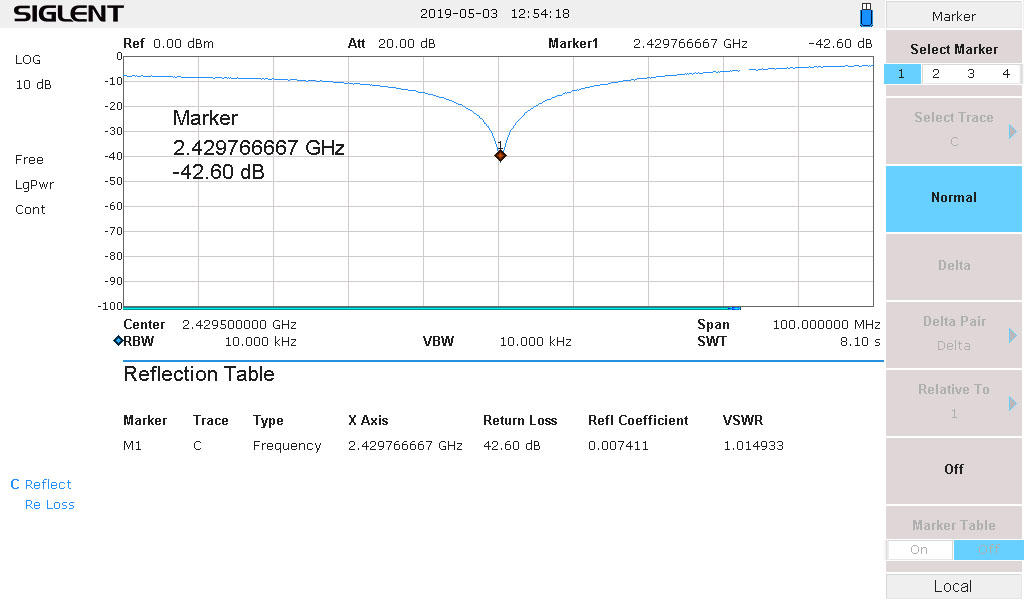Switch to marker 4 in Select Marker

[x=1005, y=74]
